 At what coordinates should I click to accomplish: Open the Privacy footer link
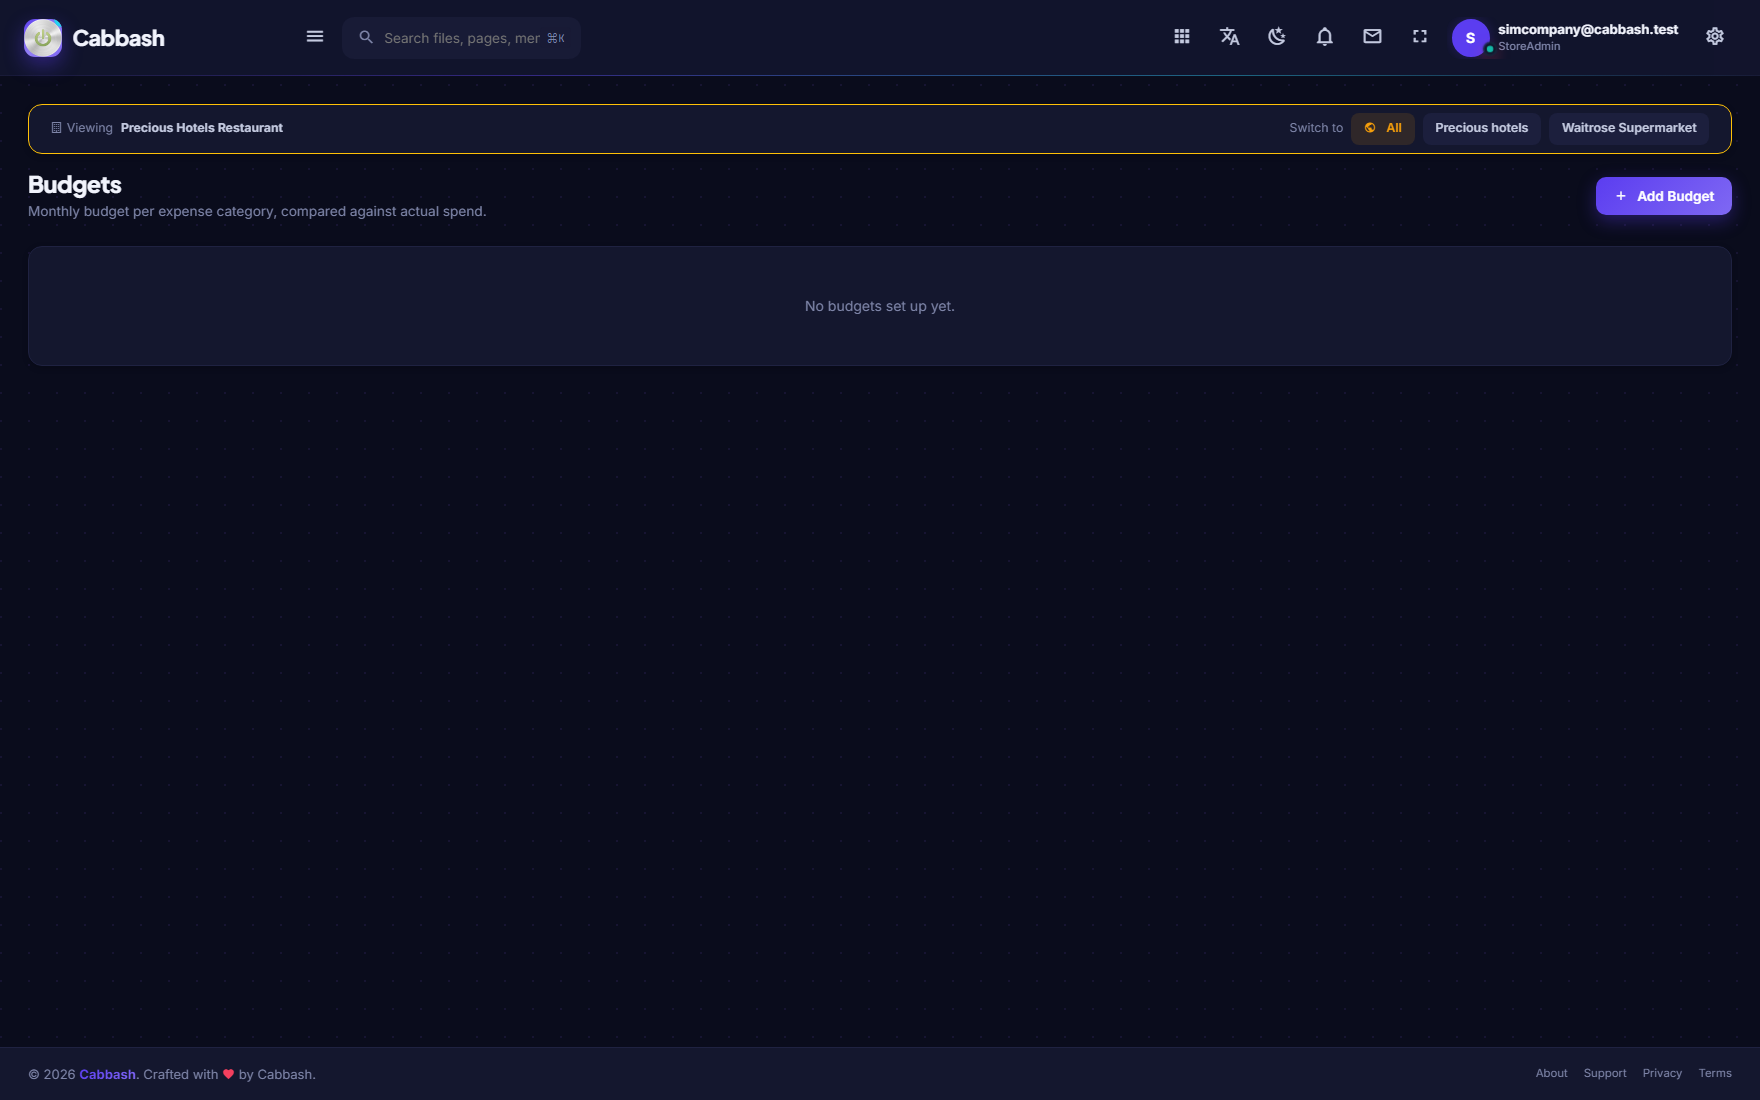tap(1662, 1074)
